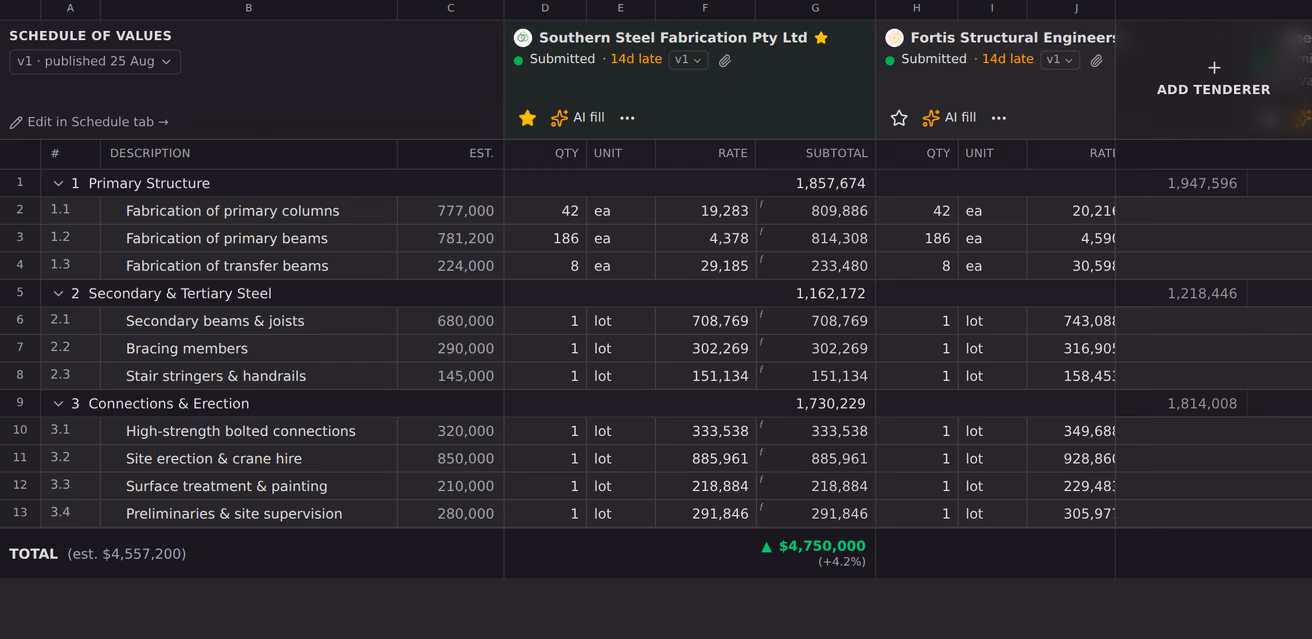Select spreadsheet column A header

pos(70,9)
